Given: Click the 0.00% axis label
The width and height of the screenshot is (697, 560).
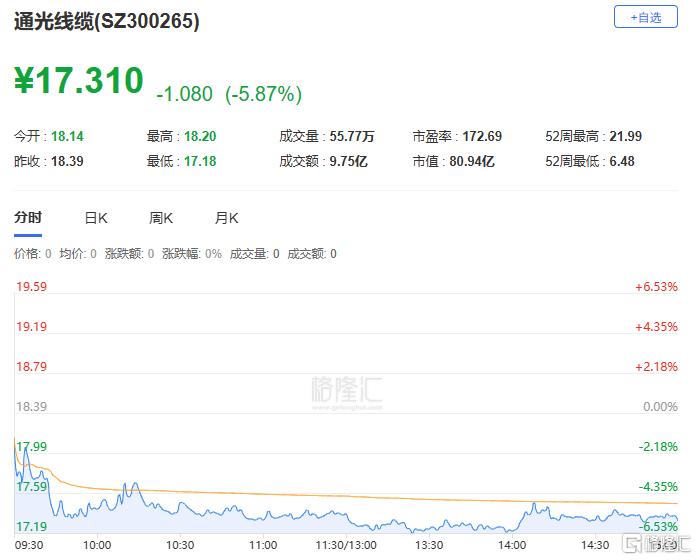Looking at the screenshot, I should tap(661, 407).
